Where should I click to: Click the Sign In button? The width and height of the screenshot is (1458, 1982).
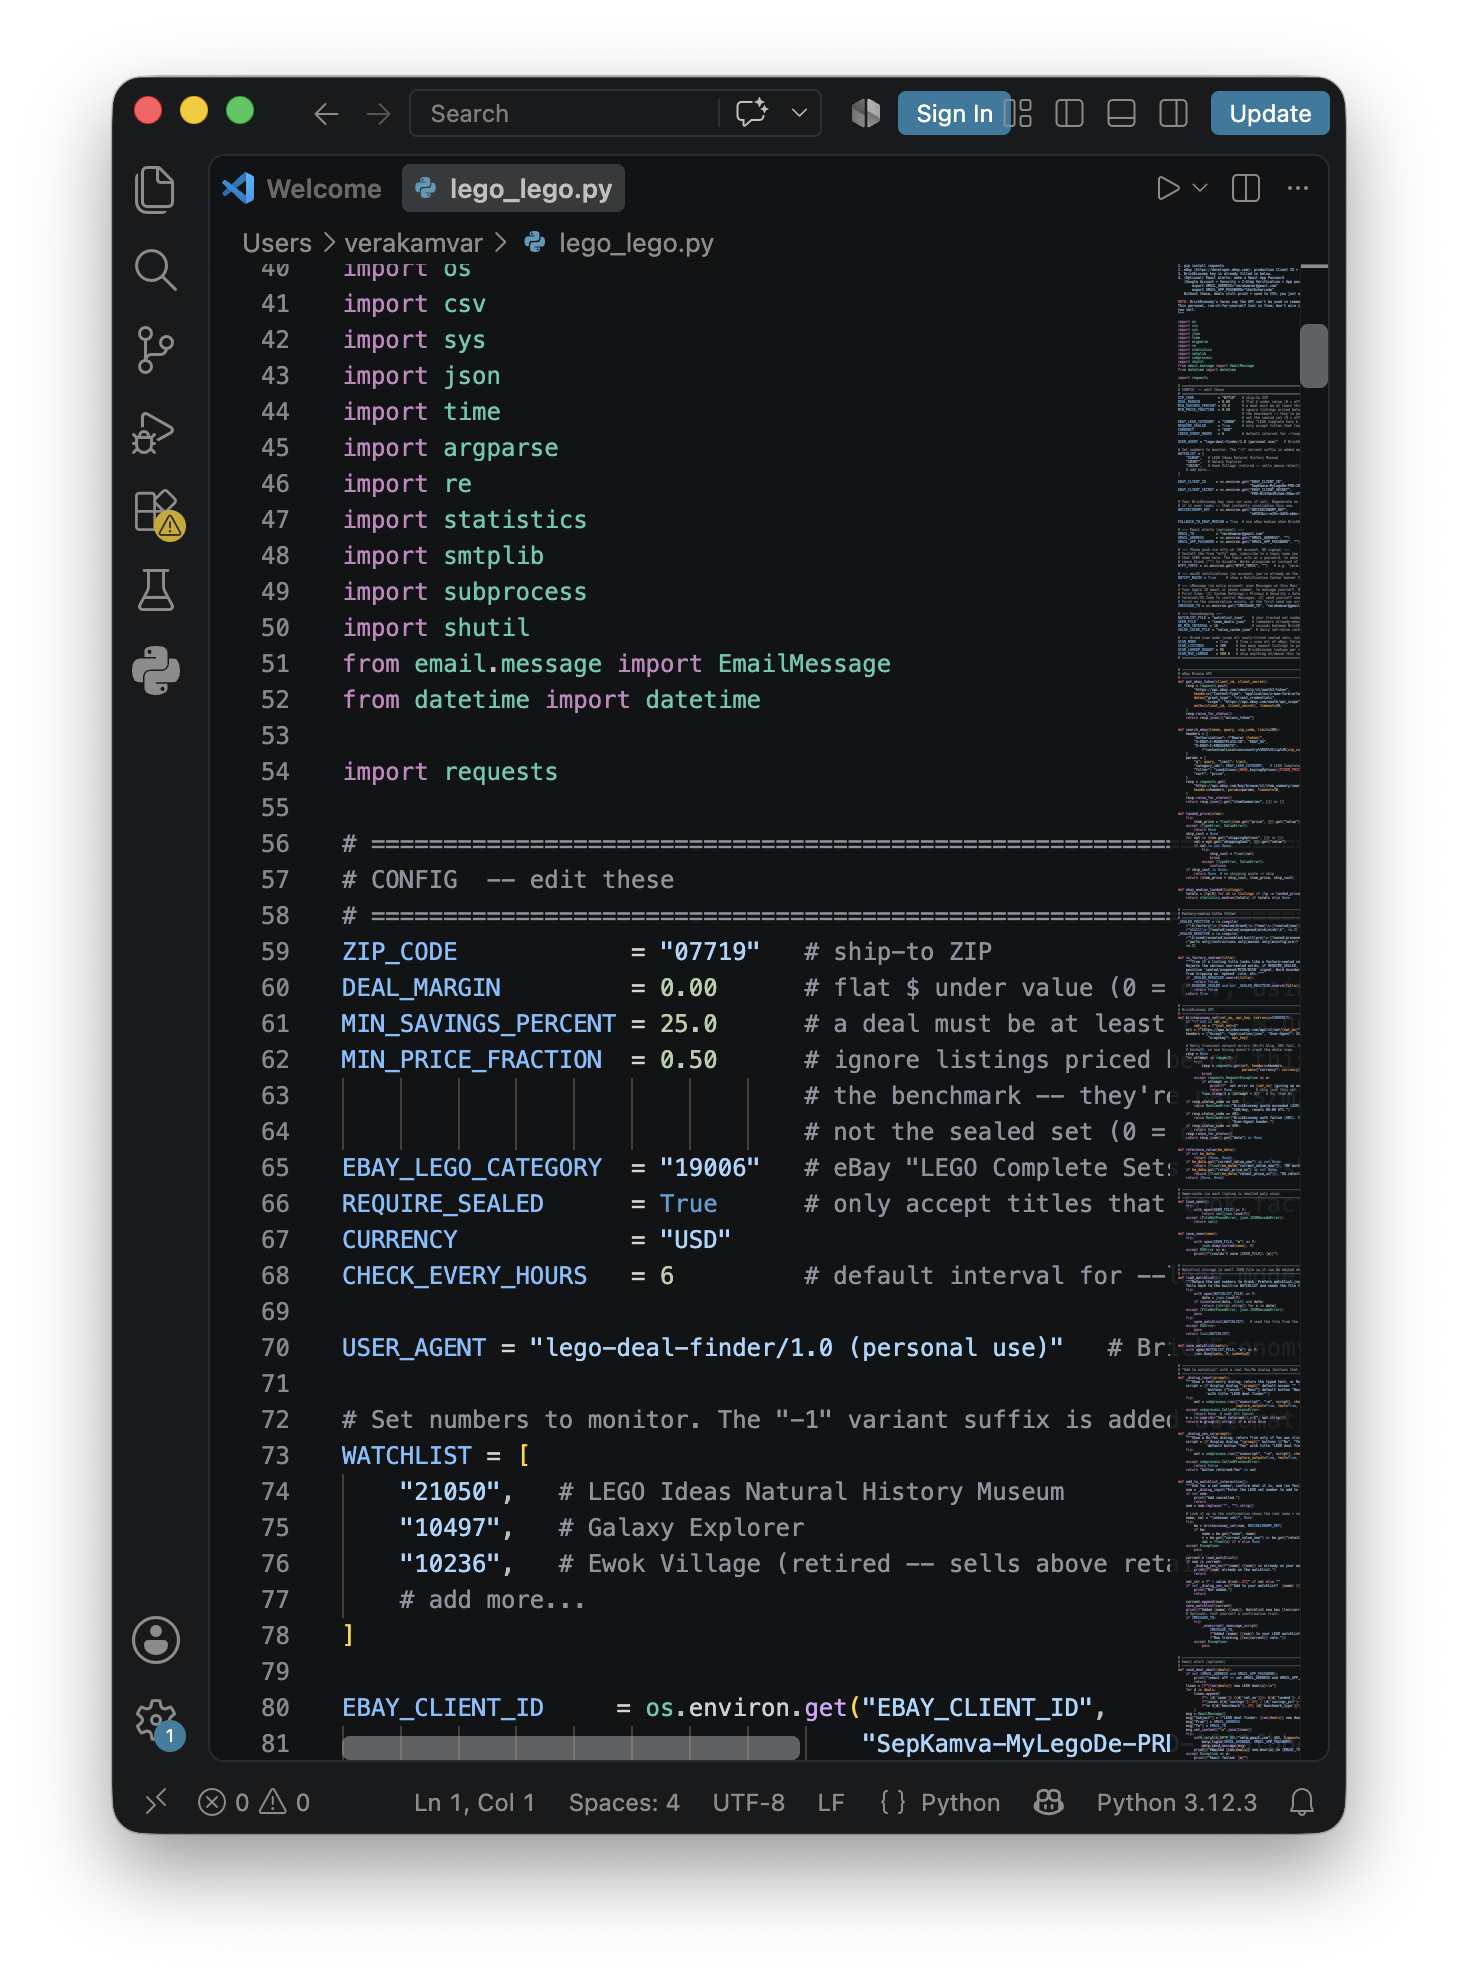(953, 113)
